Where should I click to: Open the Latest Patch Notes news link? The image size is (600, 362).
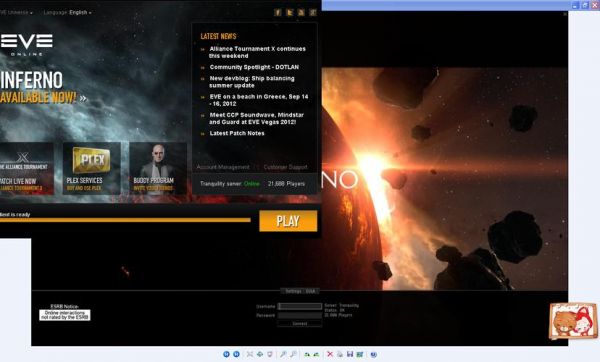tap(237, 133)
